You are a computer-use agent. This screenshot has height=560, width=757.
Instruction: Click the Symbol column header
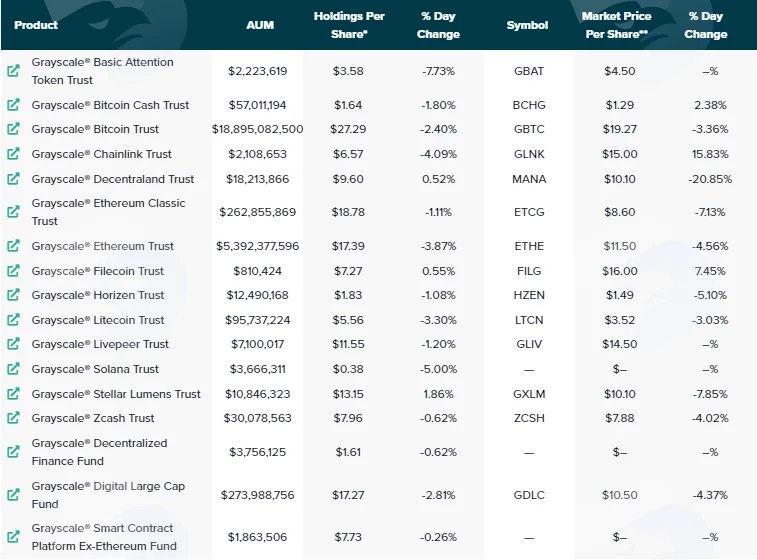pos(527,25)
